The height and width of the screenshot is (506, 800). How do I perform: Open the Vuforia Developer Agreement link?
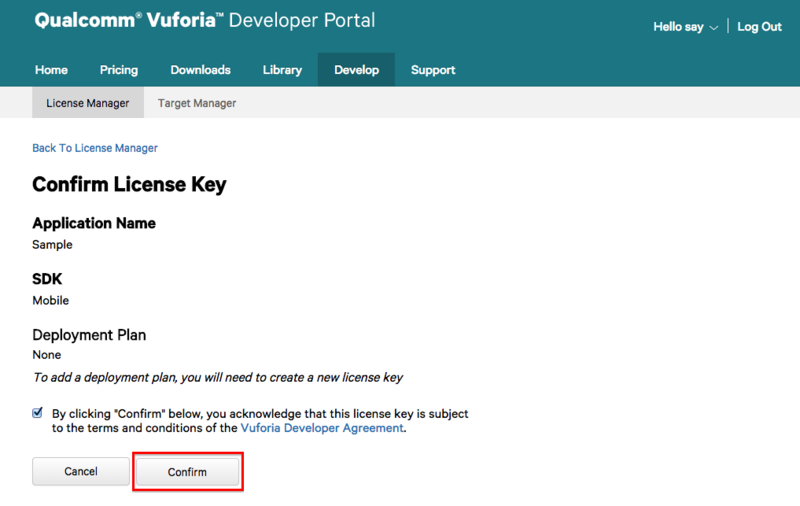coord(322,428)
